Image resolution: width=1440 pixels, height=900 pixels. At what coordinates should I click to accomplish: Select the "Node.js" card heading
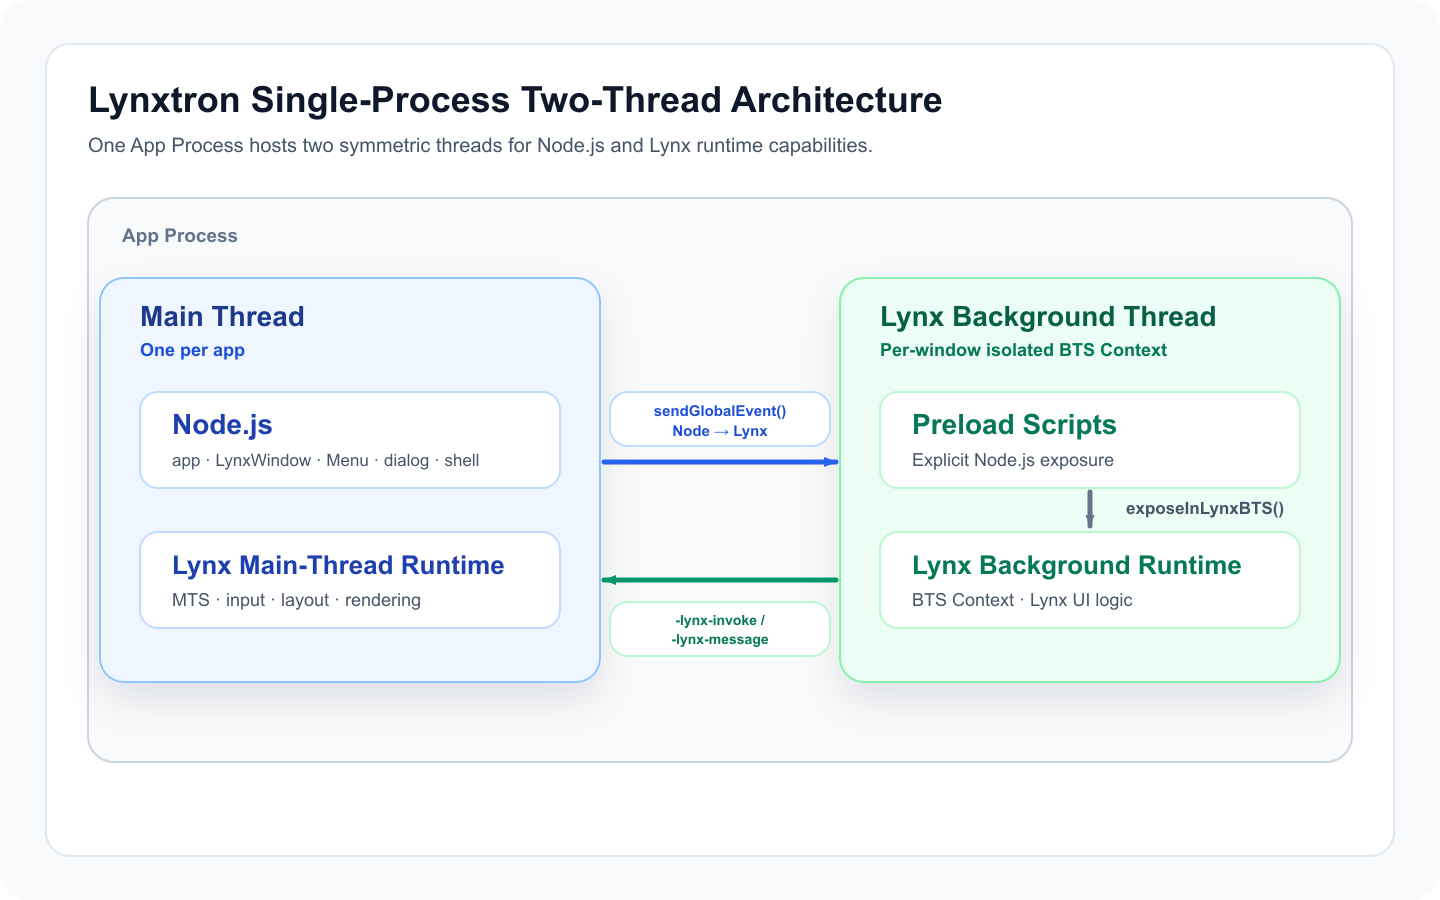click(222, 425)
